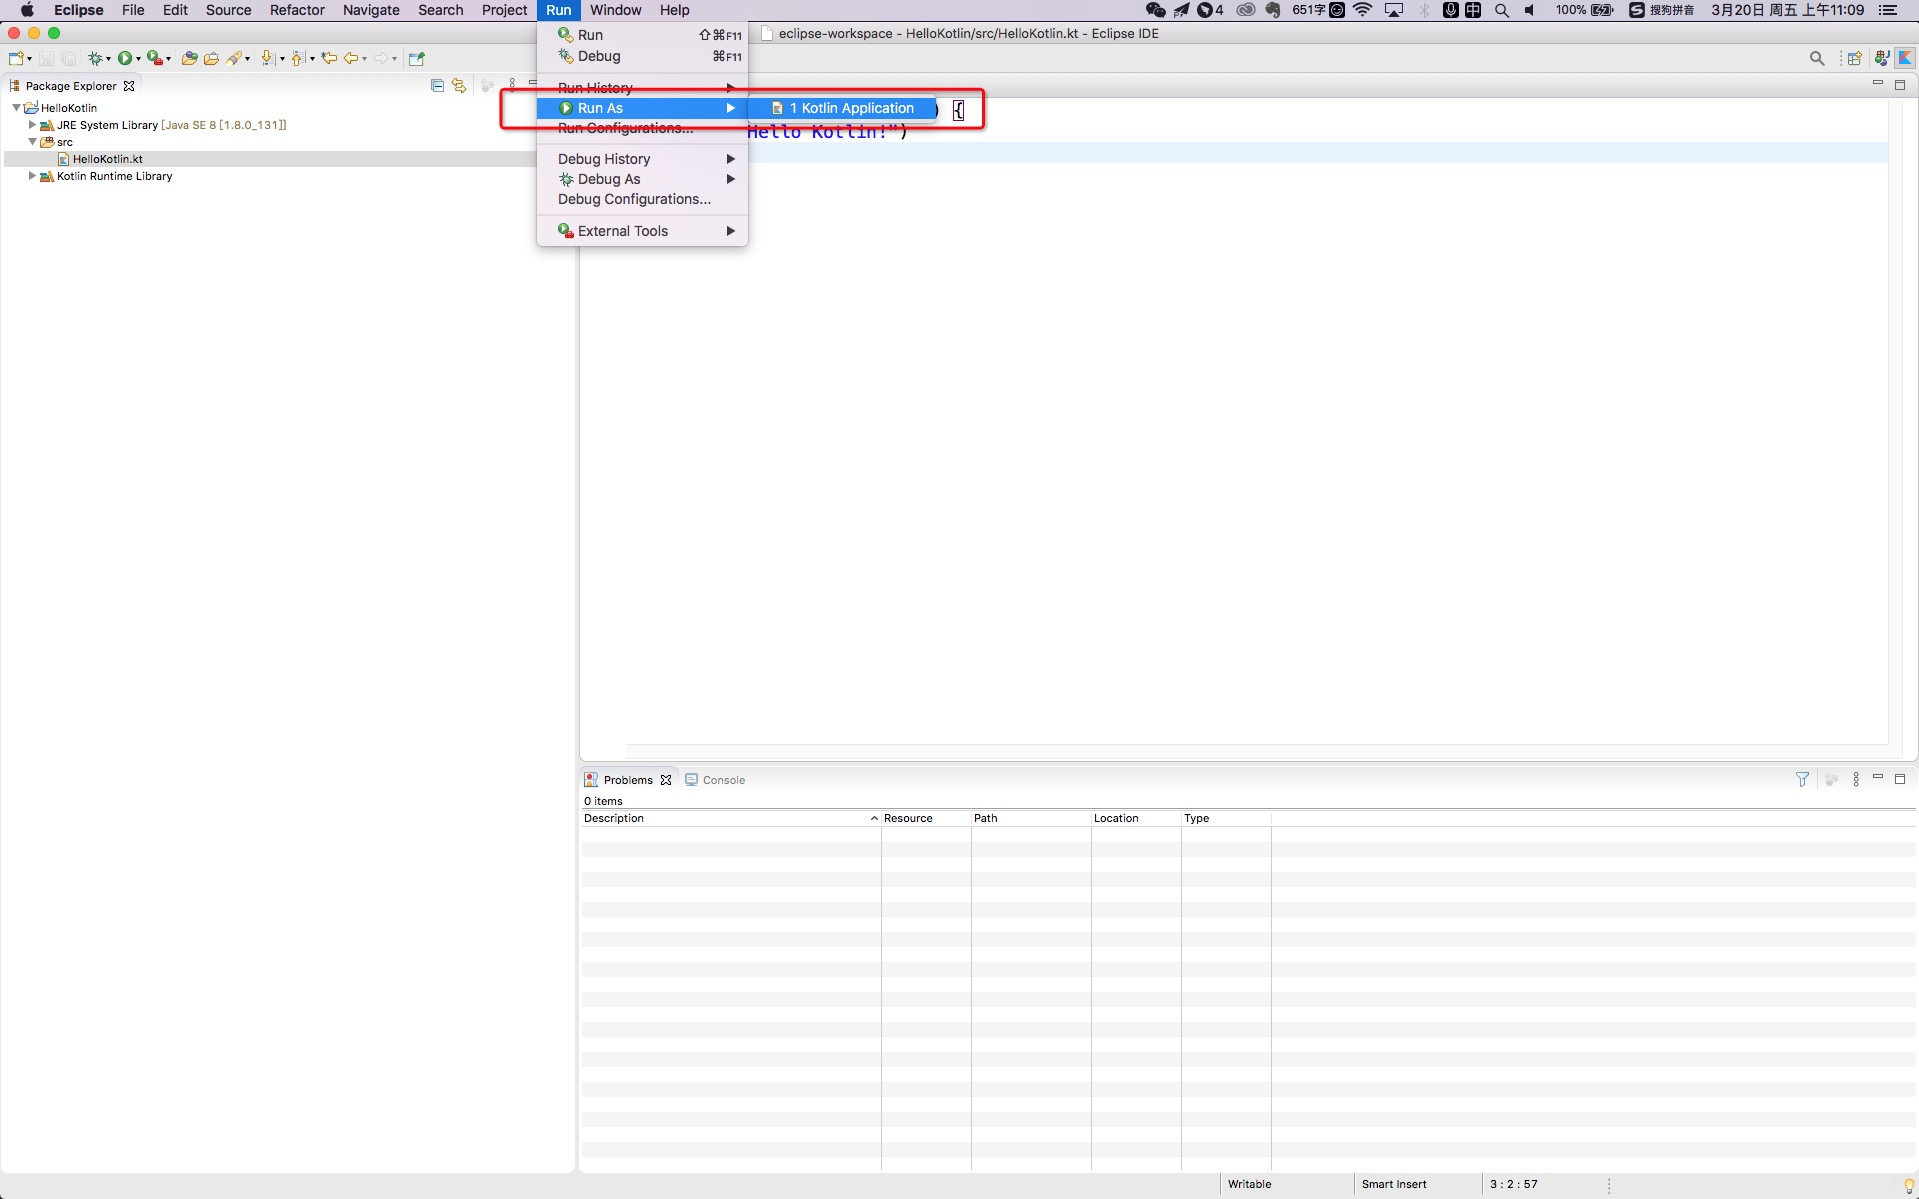The height and width of the screenshot is (1199, 1919).
Task: Open the Debug As submenu
Action: click(642, 179)
